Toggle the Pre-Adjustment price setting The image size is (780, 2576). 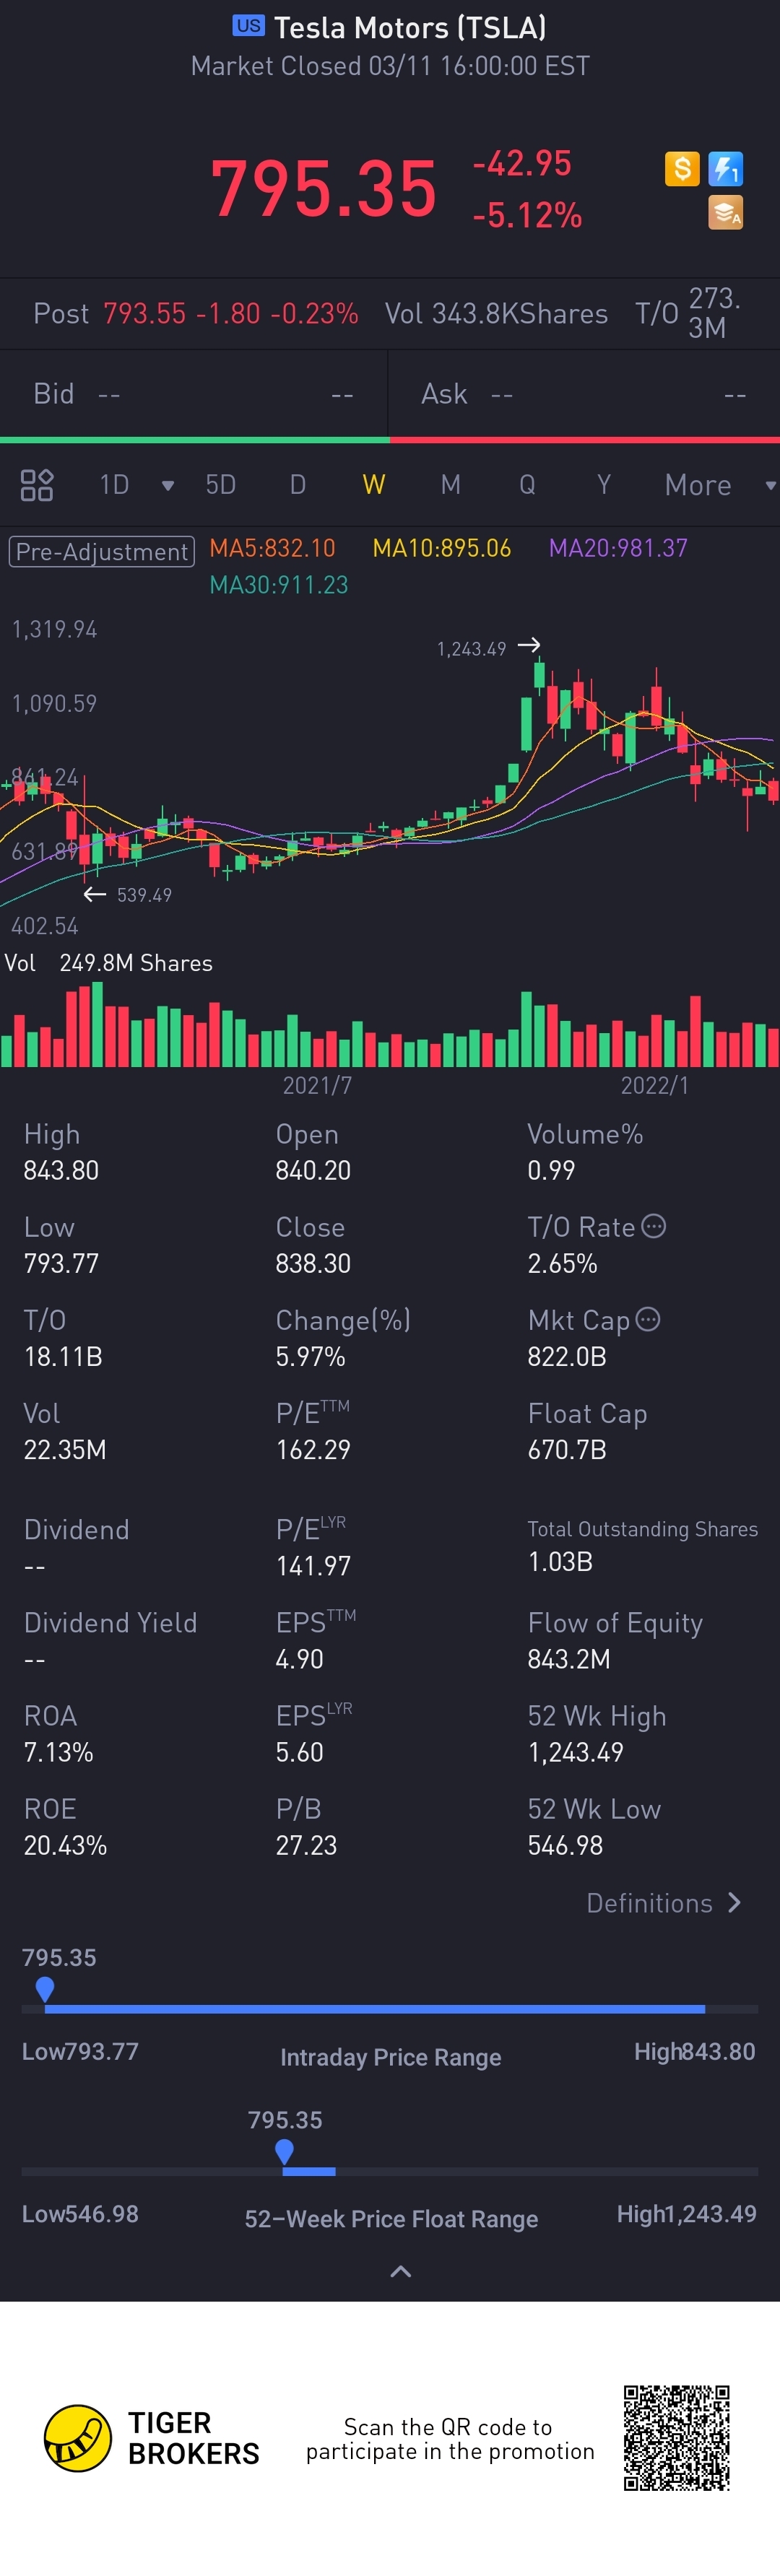click(101, 551)
